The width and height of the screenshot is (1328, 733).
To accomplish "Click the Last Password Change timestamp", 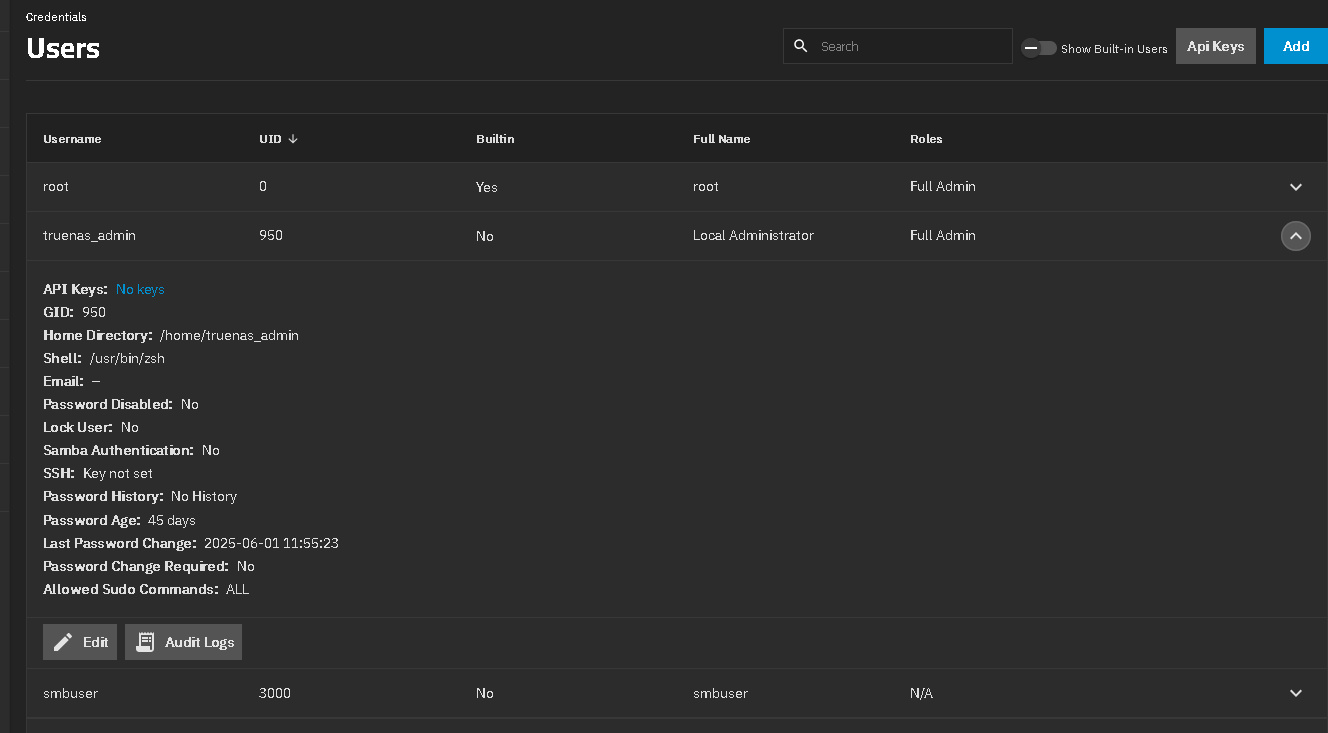I will (x=271, y=543).
